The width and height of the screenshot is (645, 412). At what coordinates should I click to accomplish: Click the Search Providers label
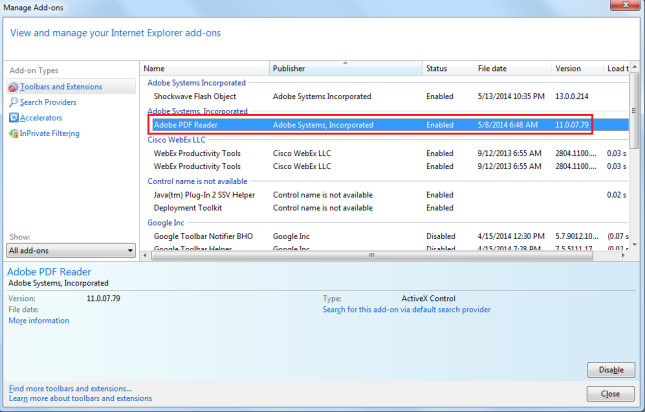[48, 102]
